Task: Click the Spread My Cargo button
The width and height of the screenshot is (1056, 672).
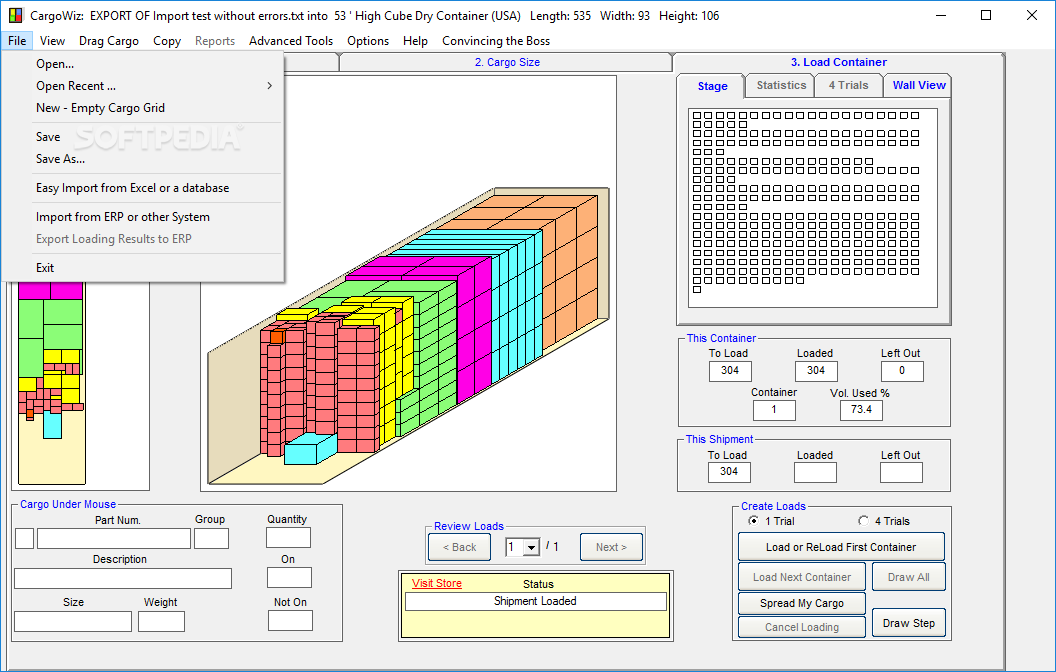Action: (x=801, y=603)
